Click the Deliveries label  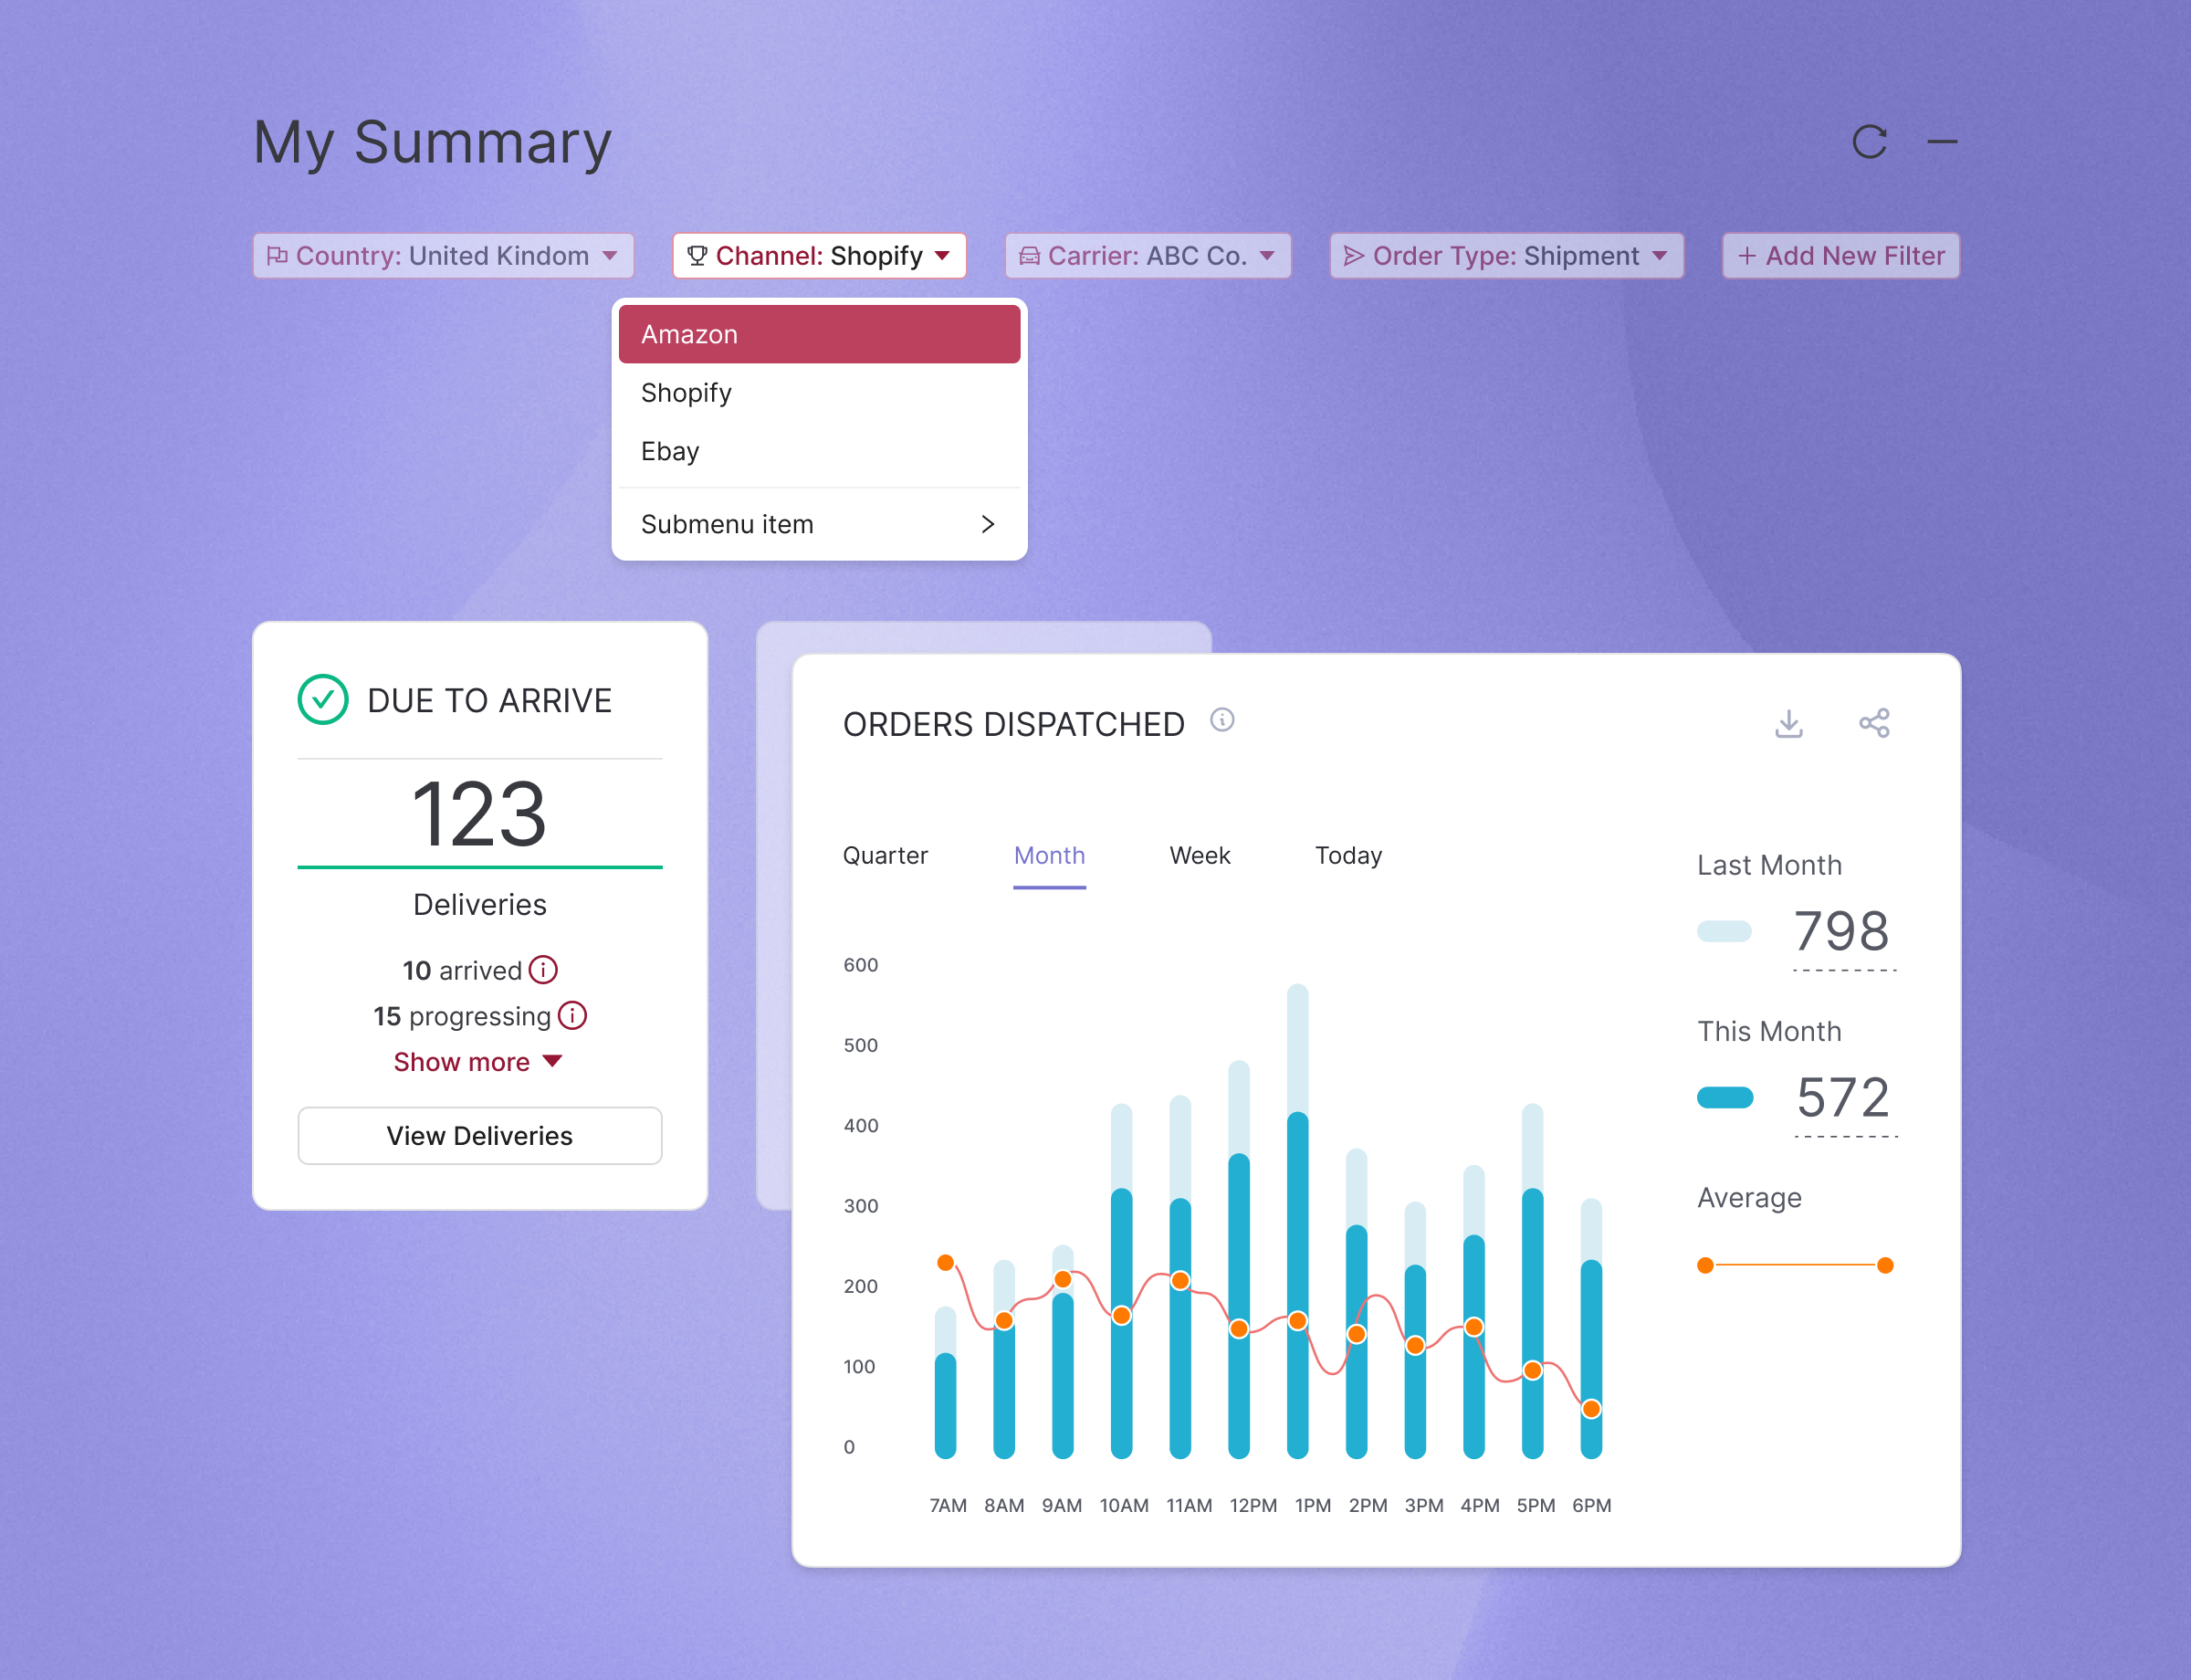480,905
